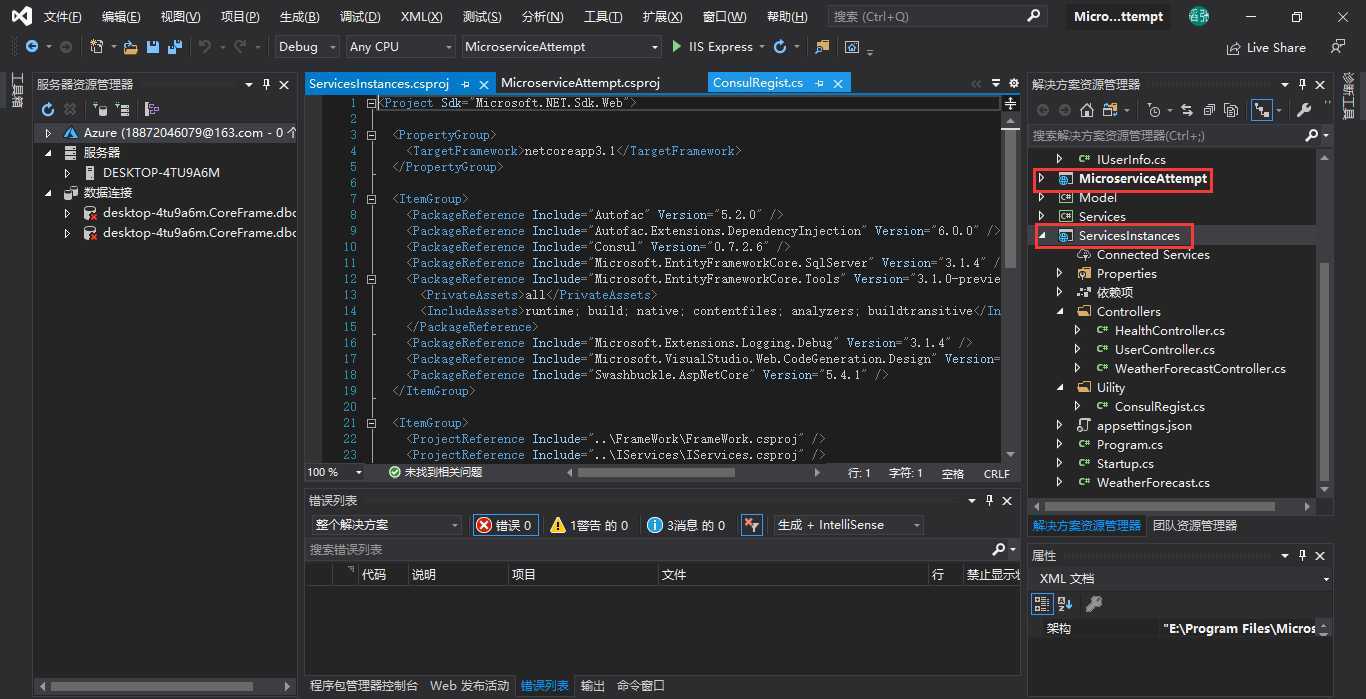Click the categorized view icon in Properties panel

click(x=1042, y=604)
